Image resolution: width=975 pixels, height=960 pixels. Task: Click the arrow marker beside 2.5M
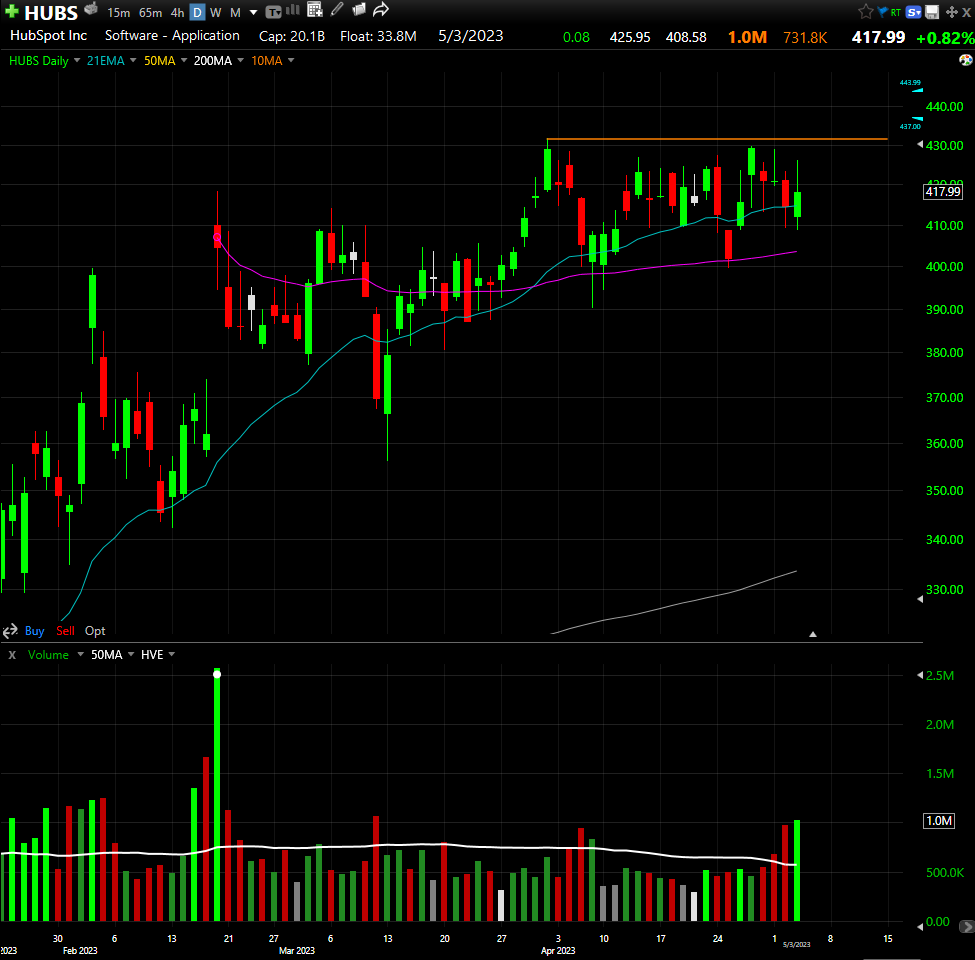920,675
